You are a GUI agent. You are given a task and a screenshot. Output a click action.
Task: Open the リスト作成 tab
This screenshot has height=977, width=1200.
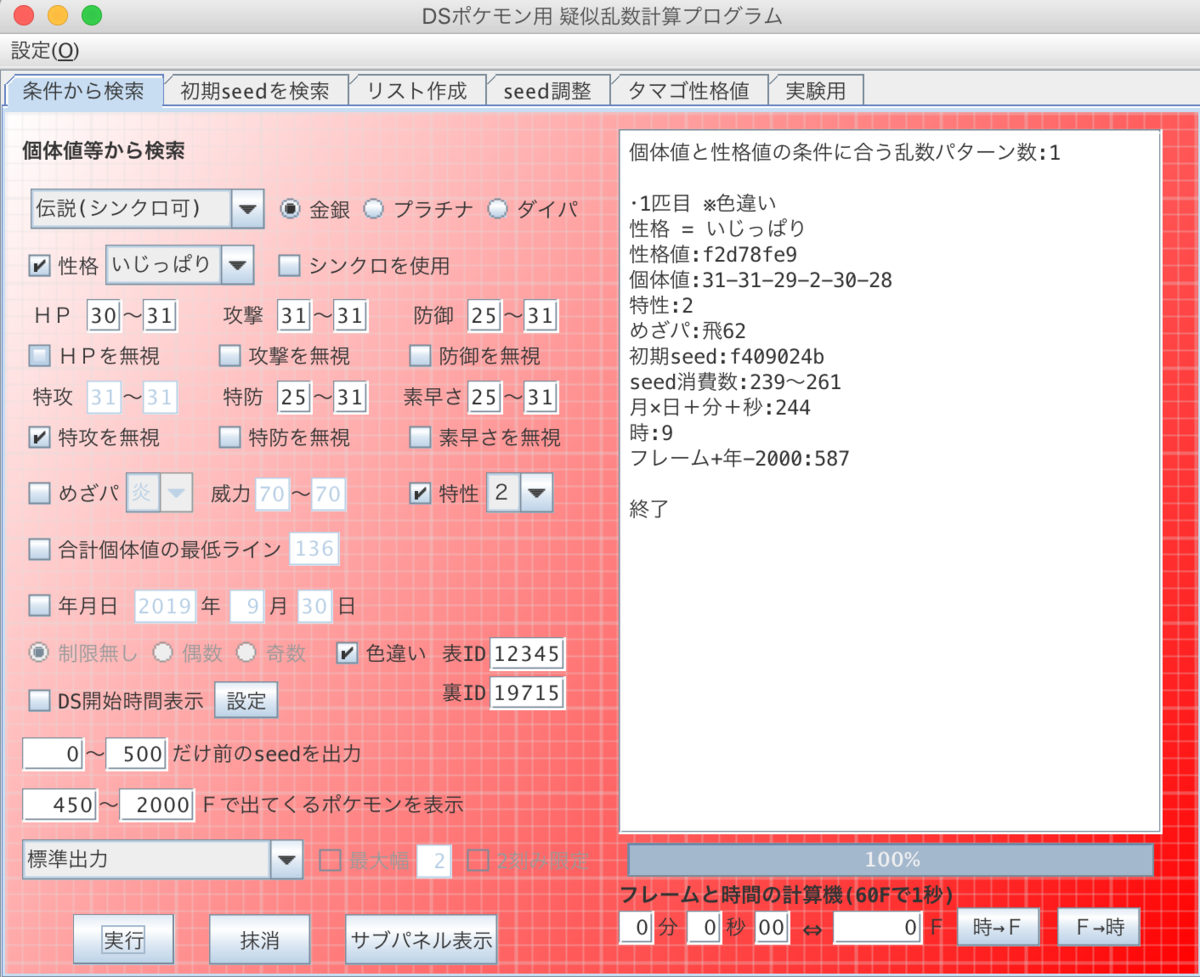tap(417, 91)
